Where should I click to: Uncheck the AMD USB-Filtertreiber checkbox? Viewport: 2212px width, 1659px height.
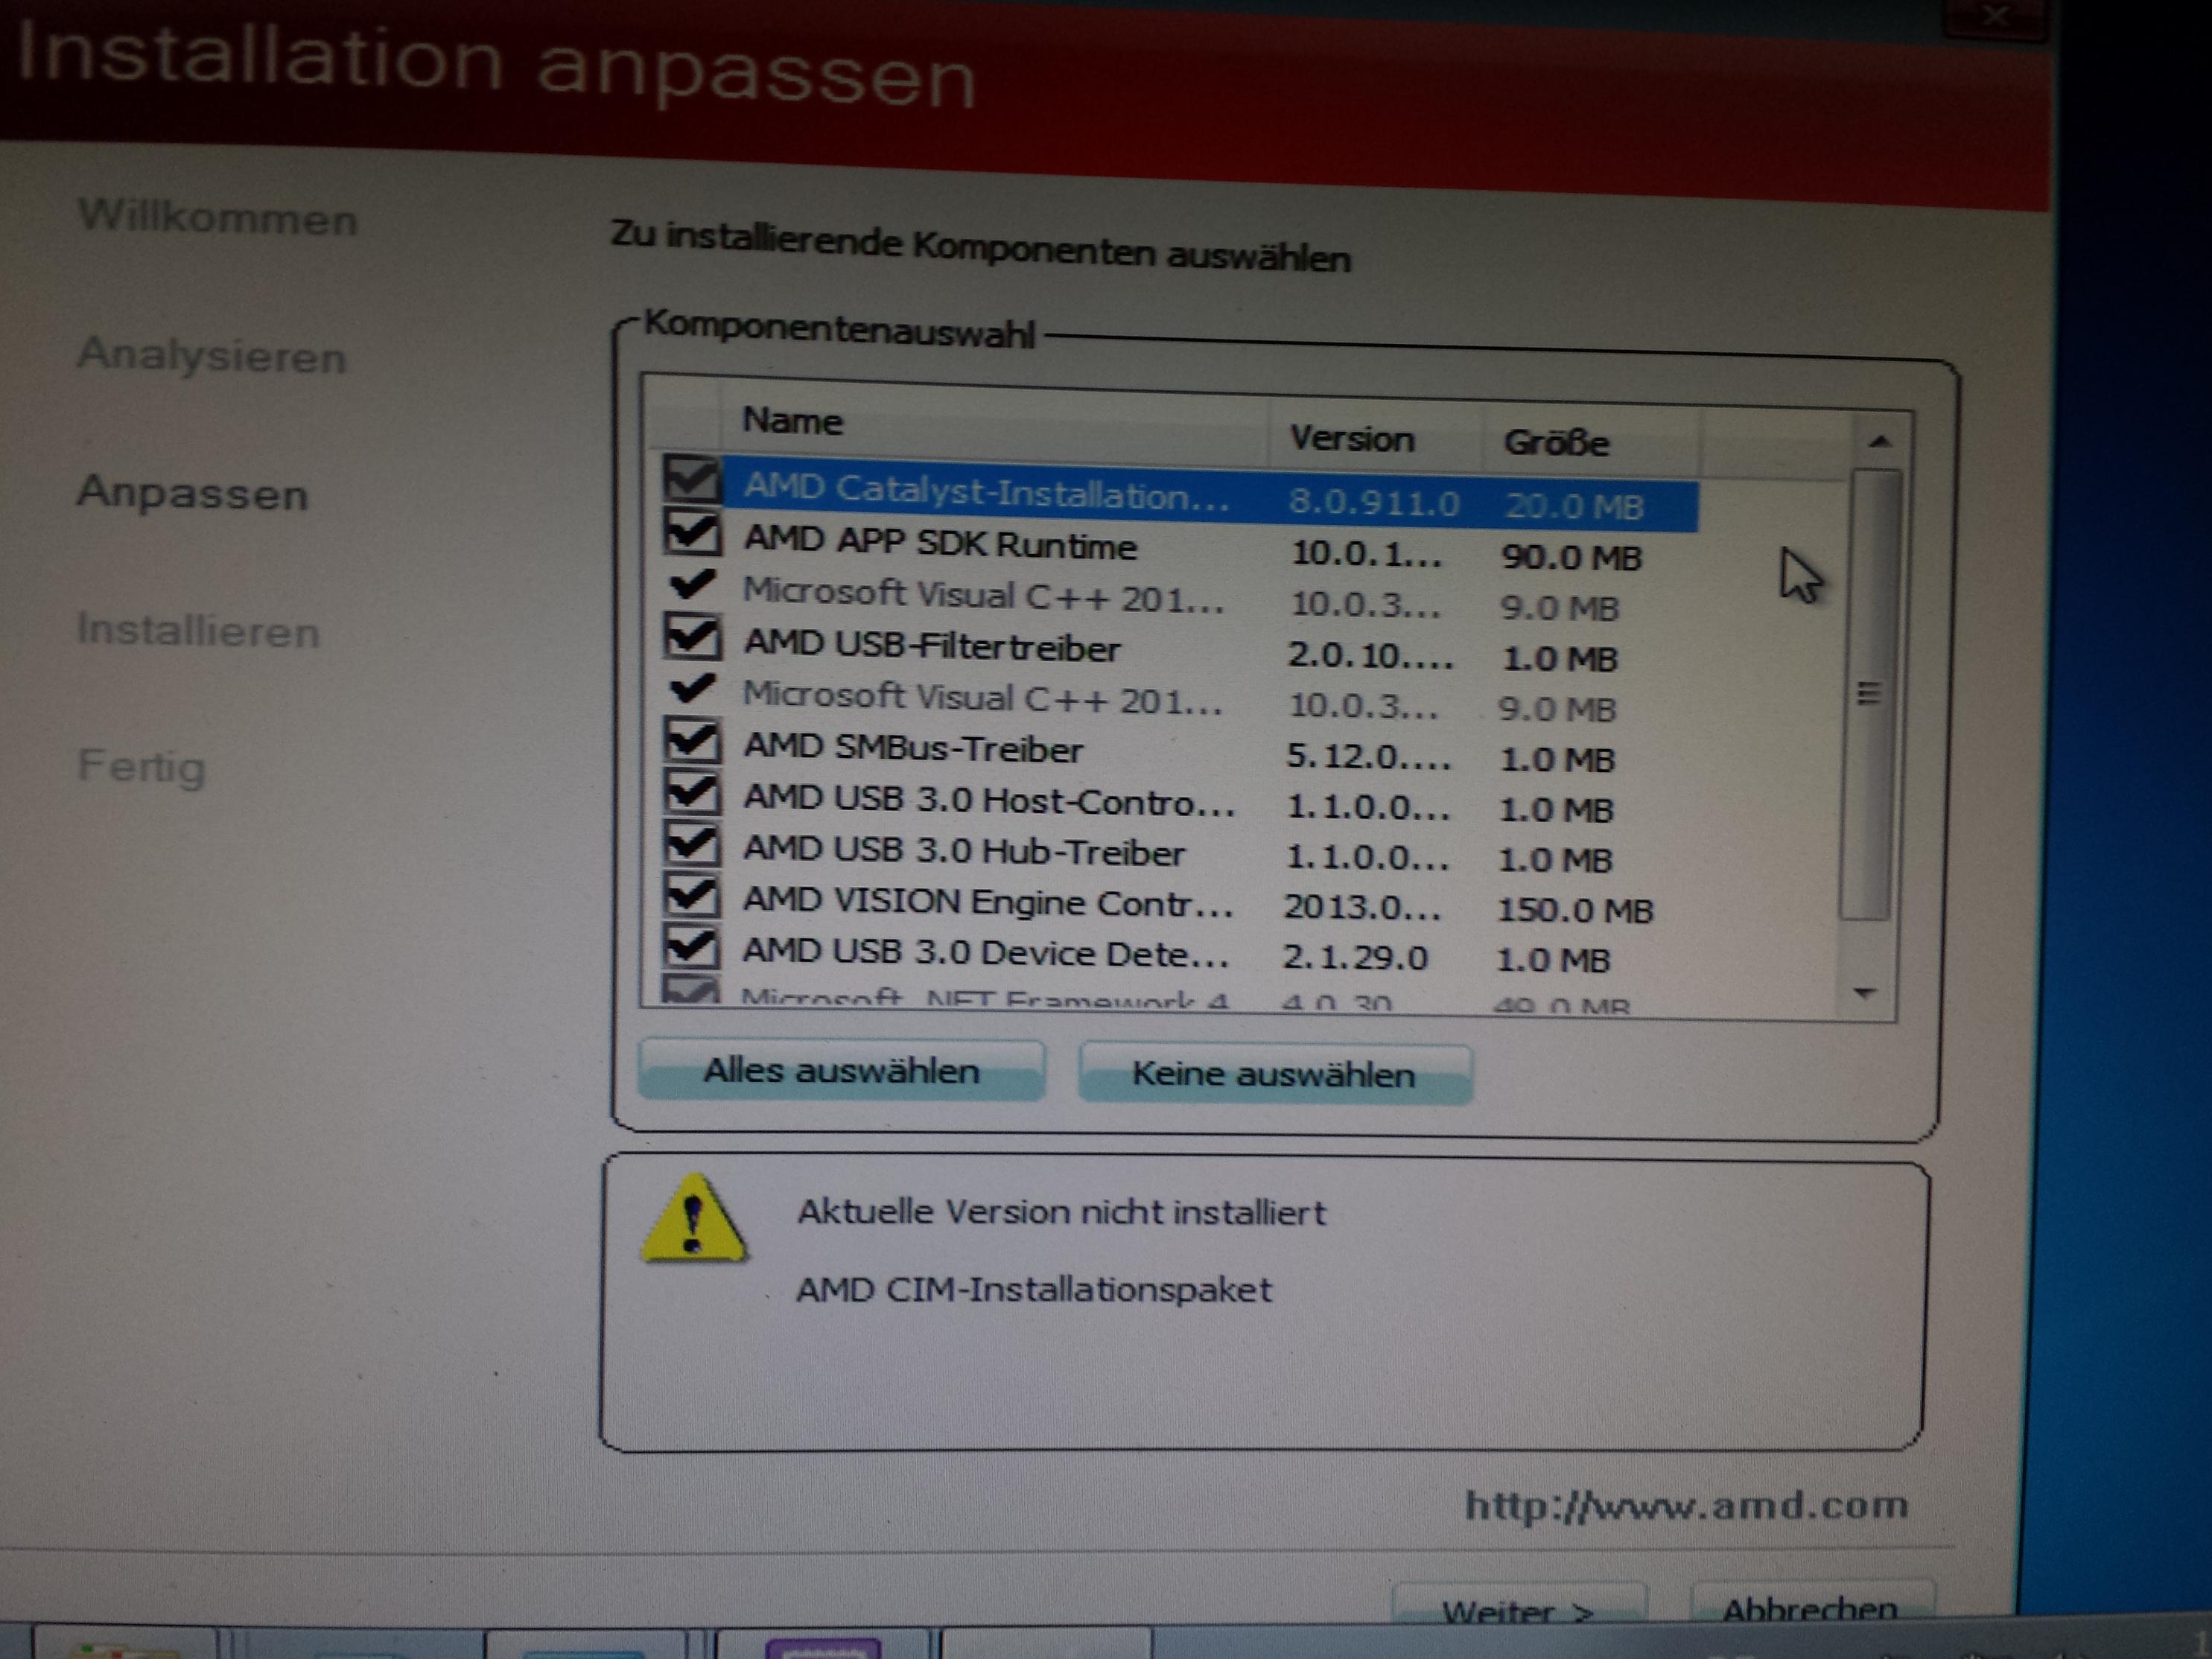pyautogui.click(x=691, y=637)
